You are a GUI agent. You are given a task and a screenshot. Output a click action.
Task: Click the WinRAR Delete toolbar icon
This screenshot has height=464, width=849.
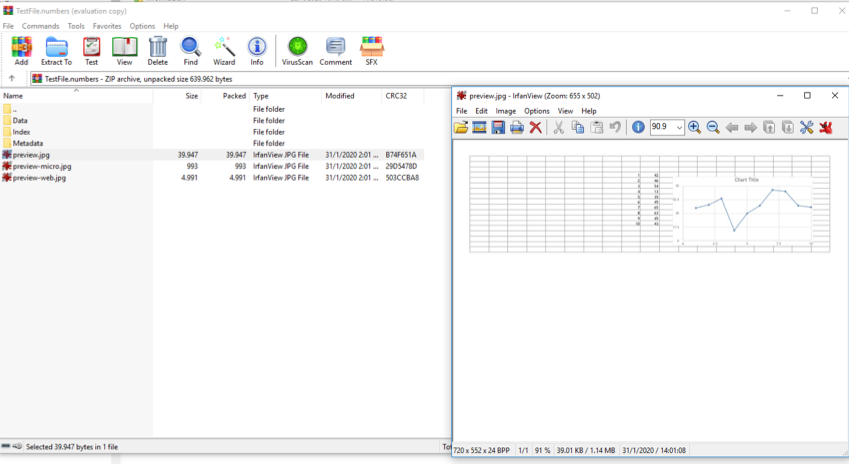158,51
